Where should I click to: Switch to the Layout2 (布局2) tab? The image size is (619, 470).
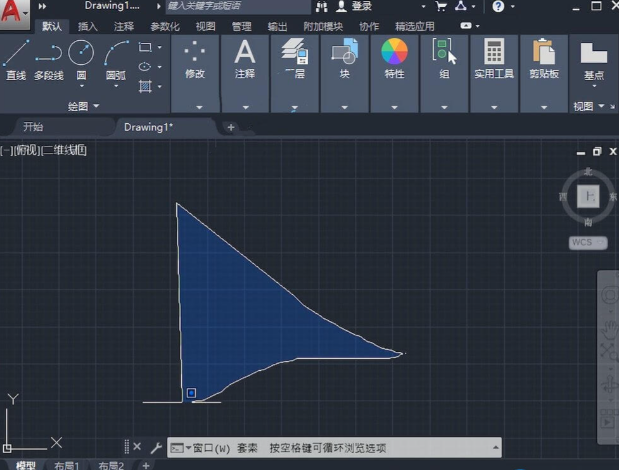(x=111, y=466)
